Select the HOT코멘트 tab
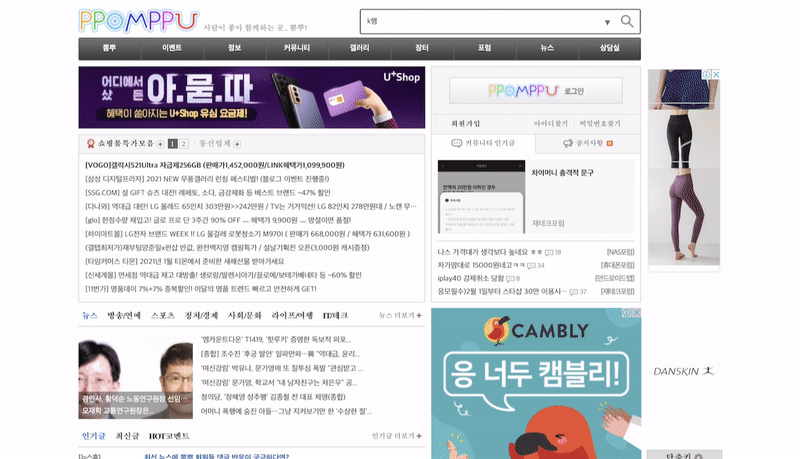Screen dimensions: 800x459 click(x=169, y=436)
